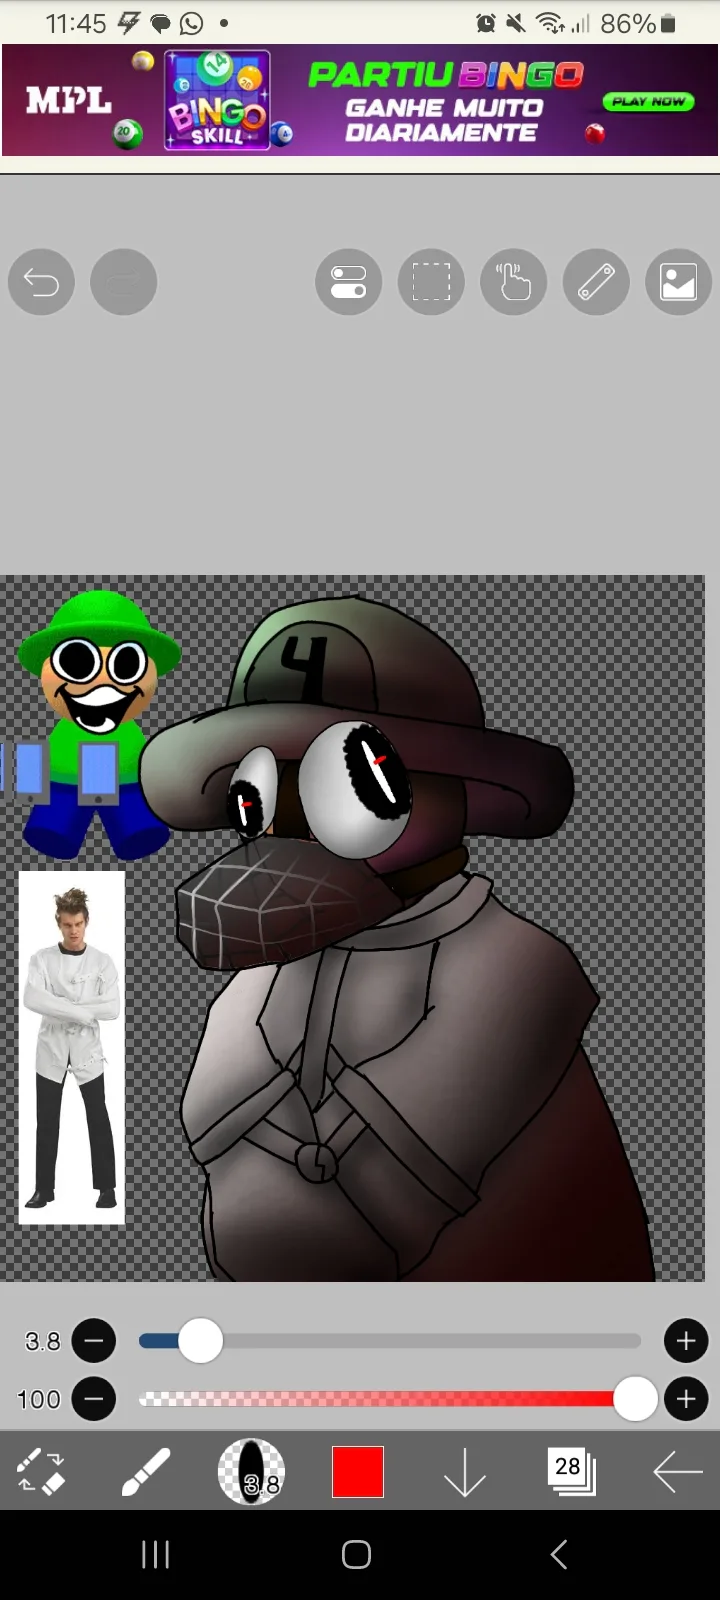Select the Brush tool icon
This screenshot has height=1600, width=720.
pos(146,1472)
